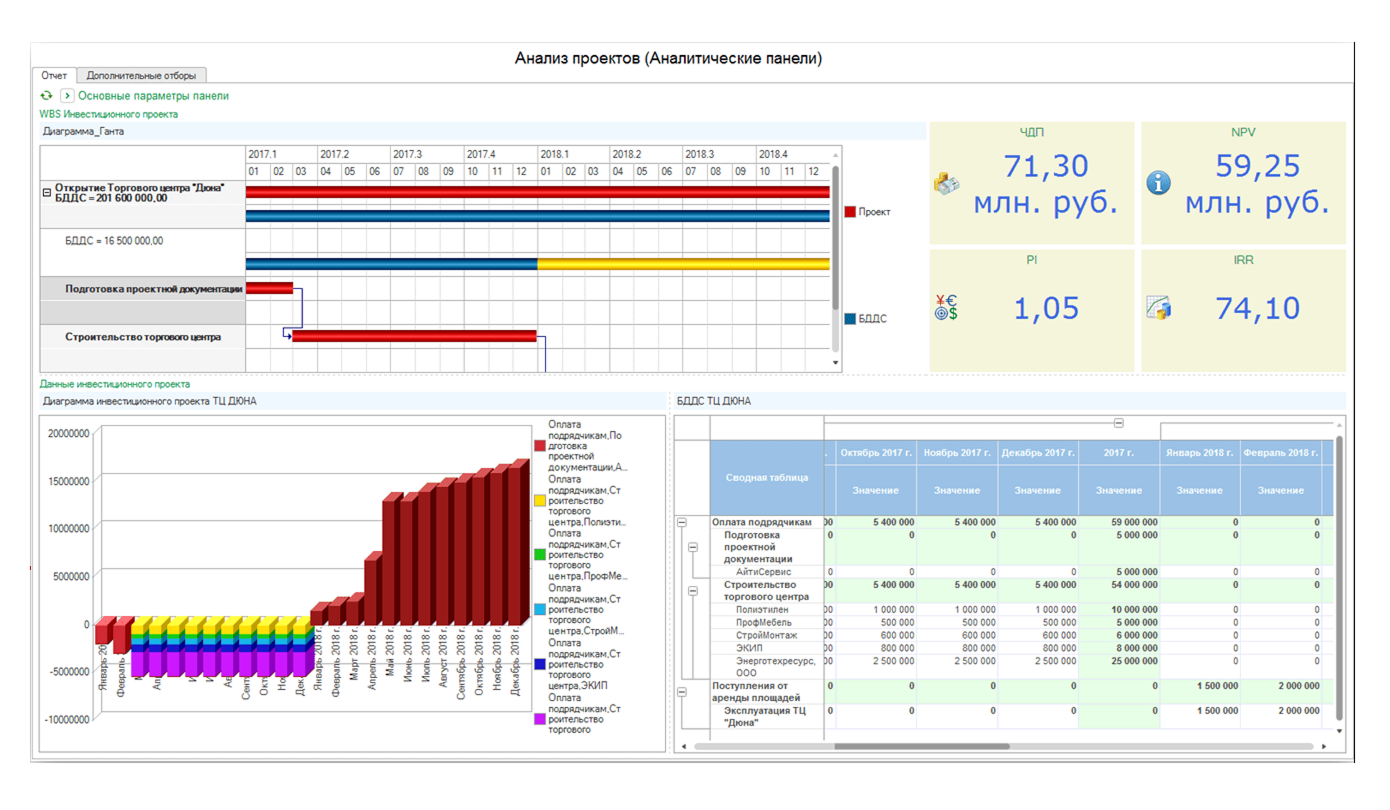
Task: Select the Отчет tab
Action: [54, 75]
